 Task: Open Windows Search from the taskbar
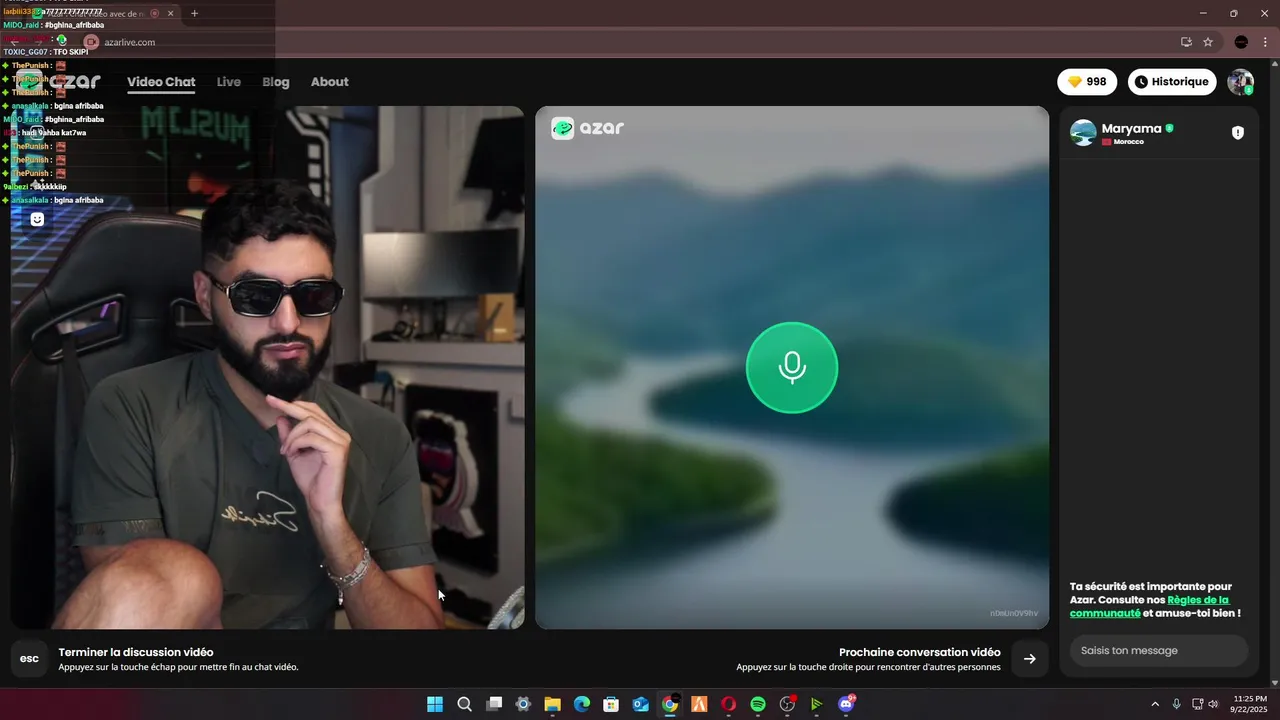tap(464, 704)
